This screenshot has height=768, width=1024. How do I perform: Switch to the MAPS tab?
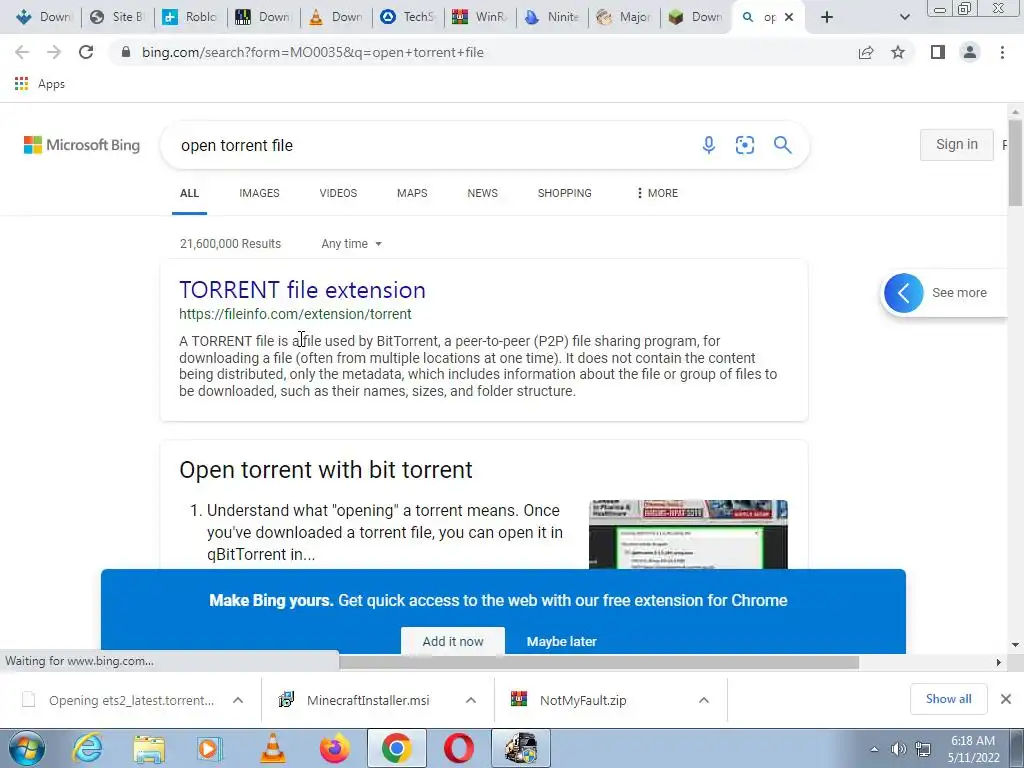412,193
